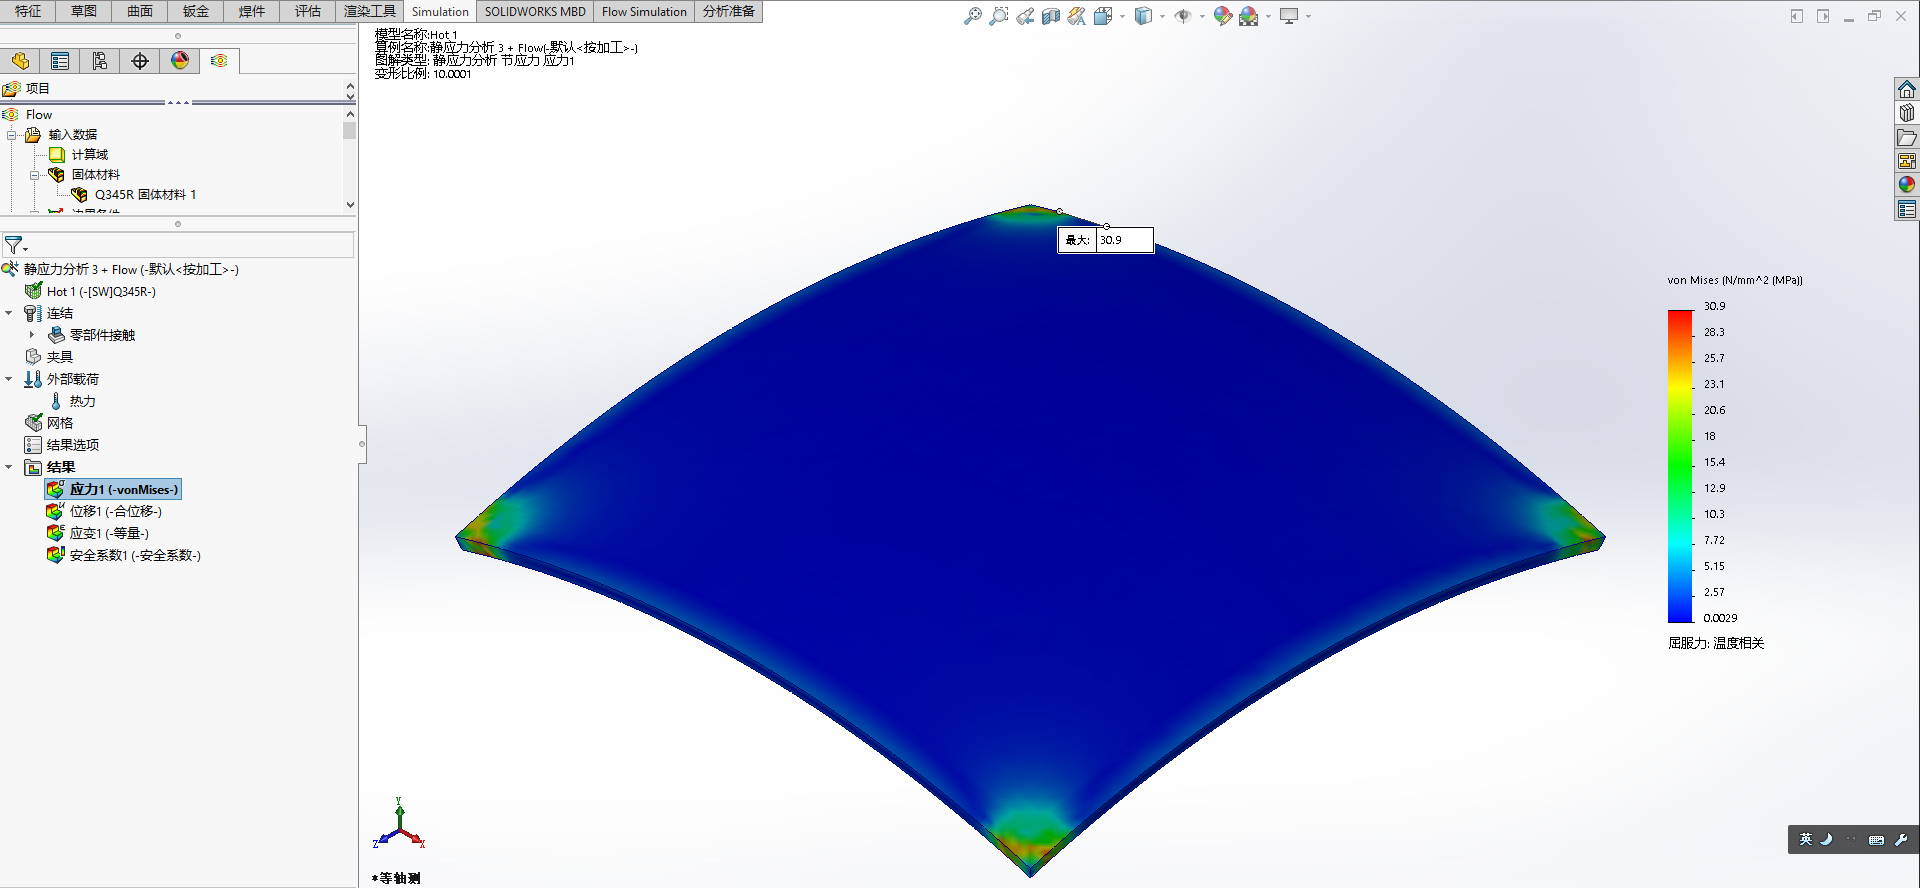
Task: Click Edit Appearance color ball icon
Action: [1222, 16]
